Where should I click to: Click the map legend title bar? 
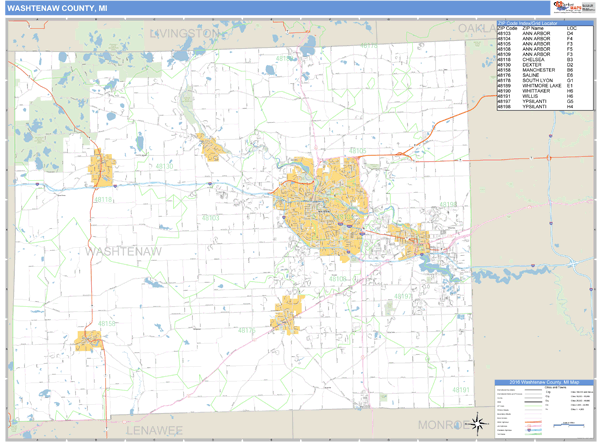point(541,384)
